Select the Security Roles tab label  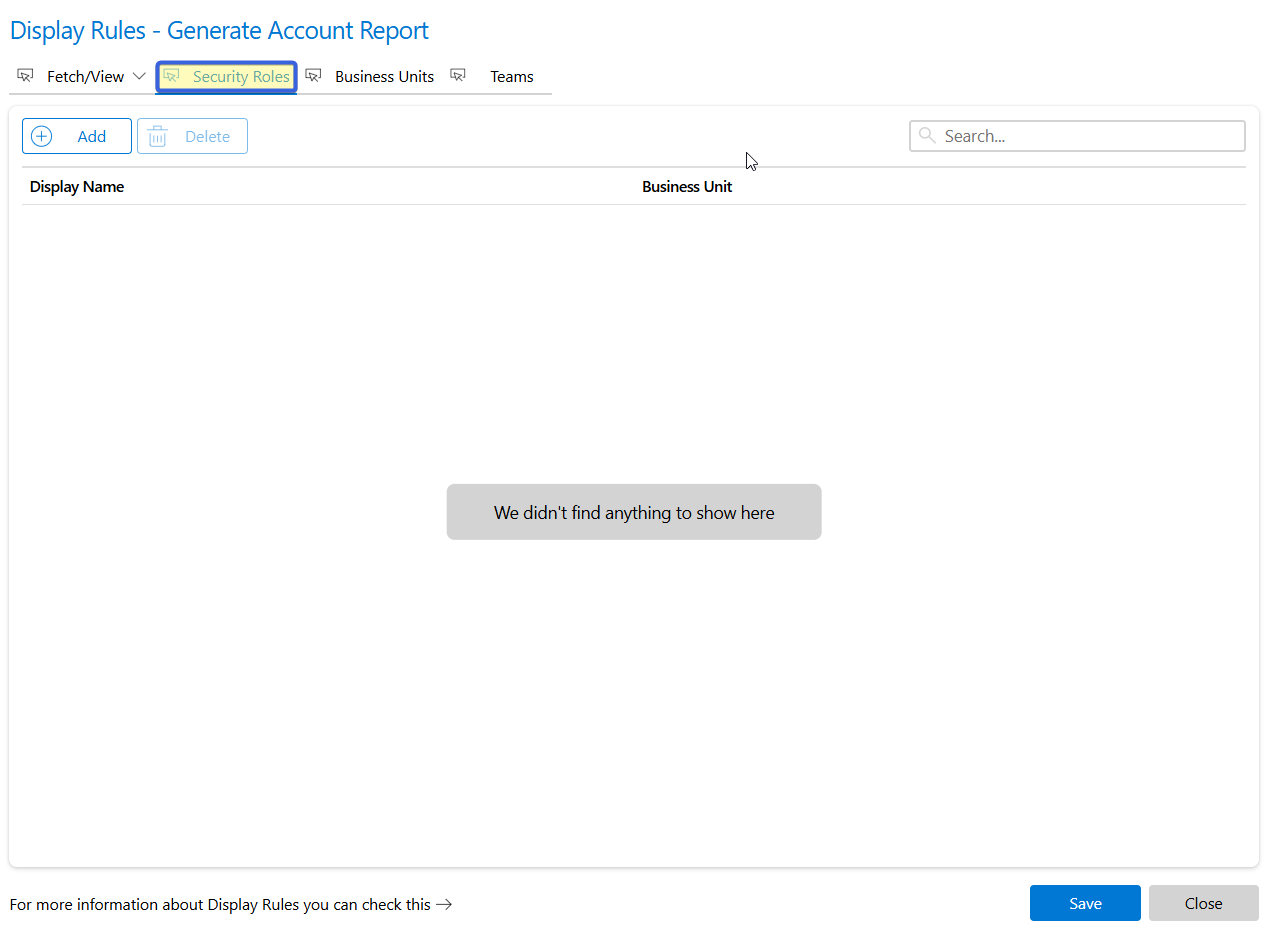(241, 77)
